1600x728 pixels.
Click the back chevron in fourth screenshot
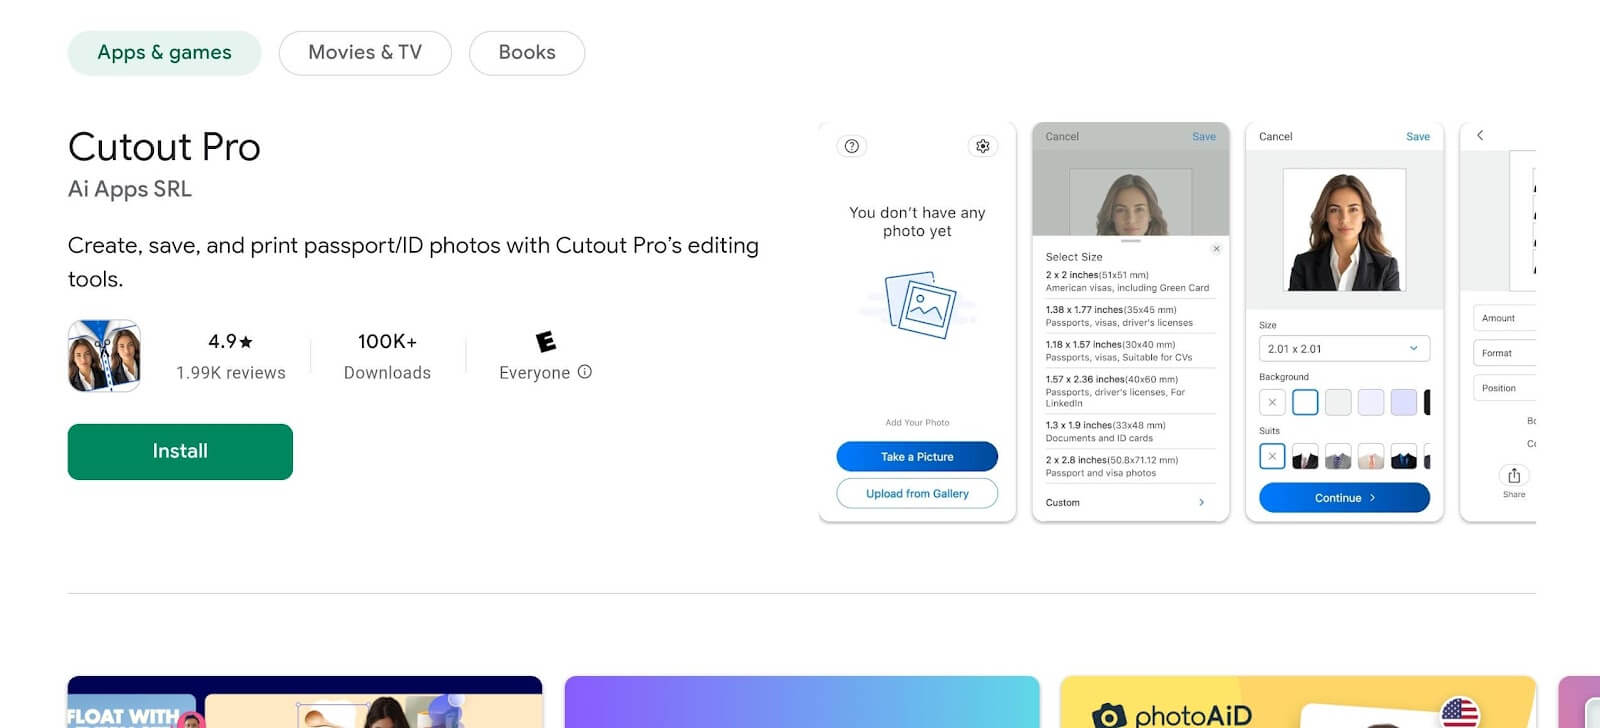[x=1480, y=136]
